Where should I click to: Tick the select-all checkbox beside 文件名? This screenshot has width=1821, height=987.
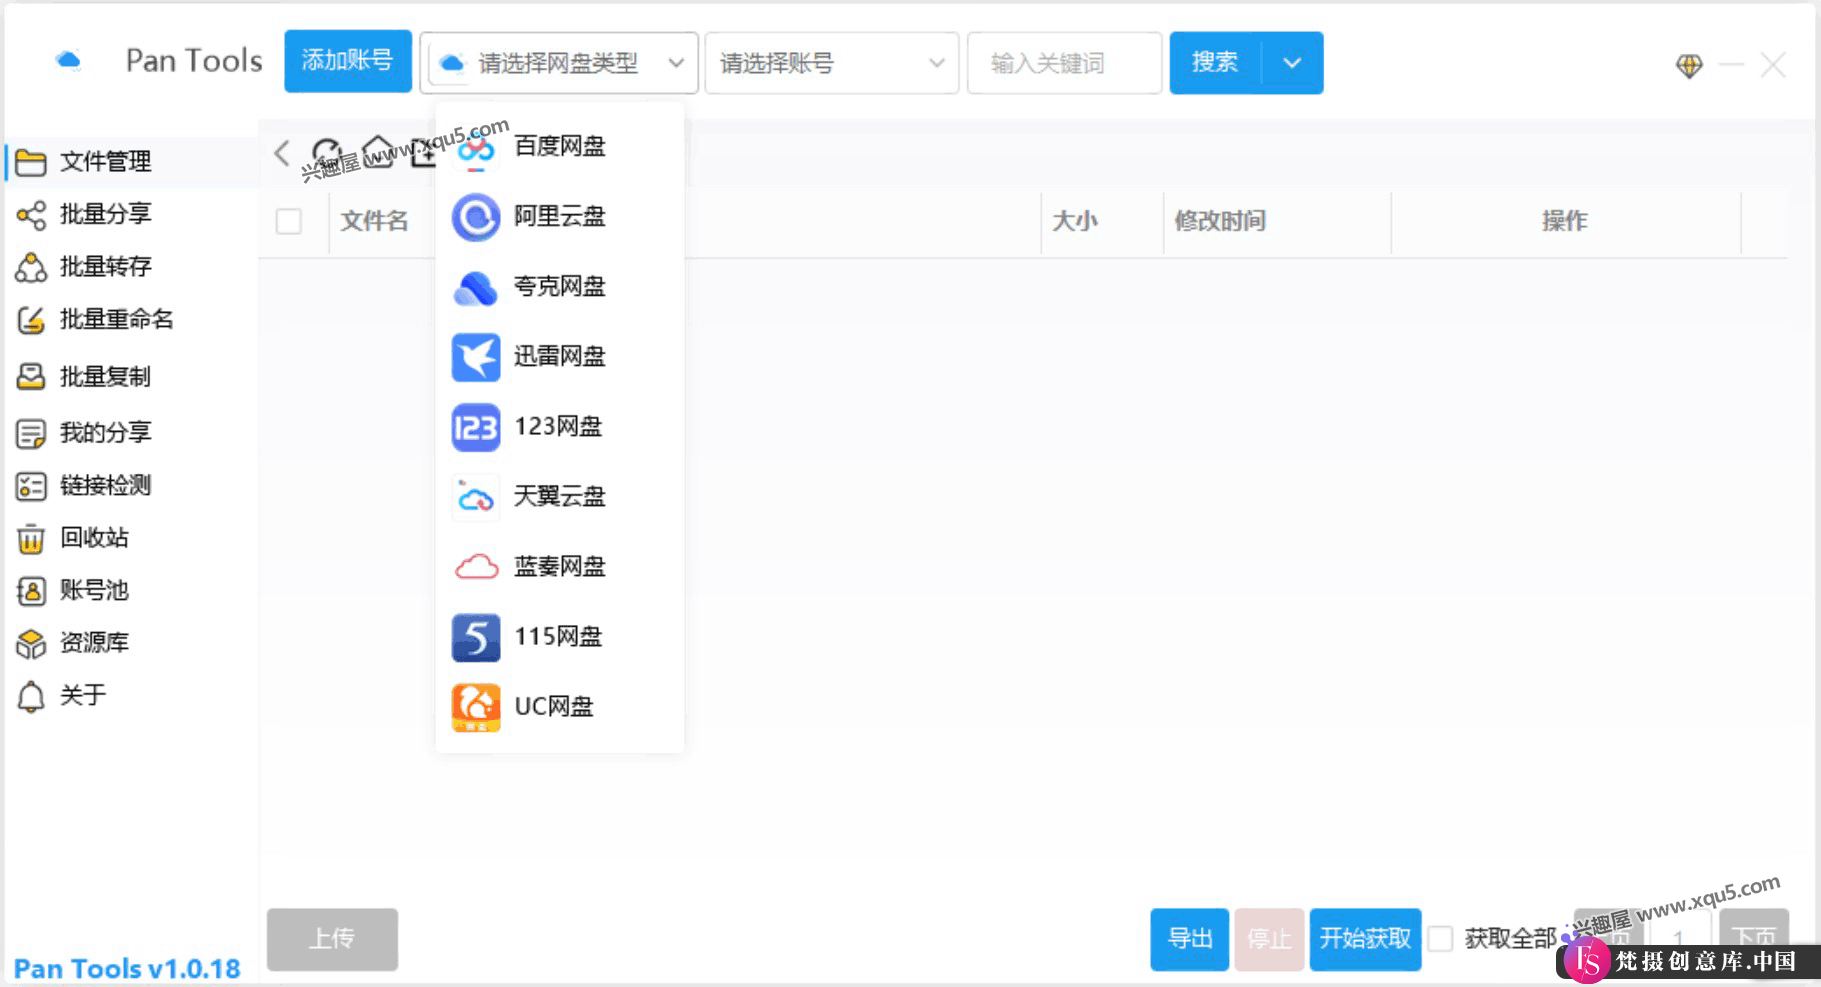click(x=289, y=221)
